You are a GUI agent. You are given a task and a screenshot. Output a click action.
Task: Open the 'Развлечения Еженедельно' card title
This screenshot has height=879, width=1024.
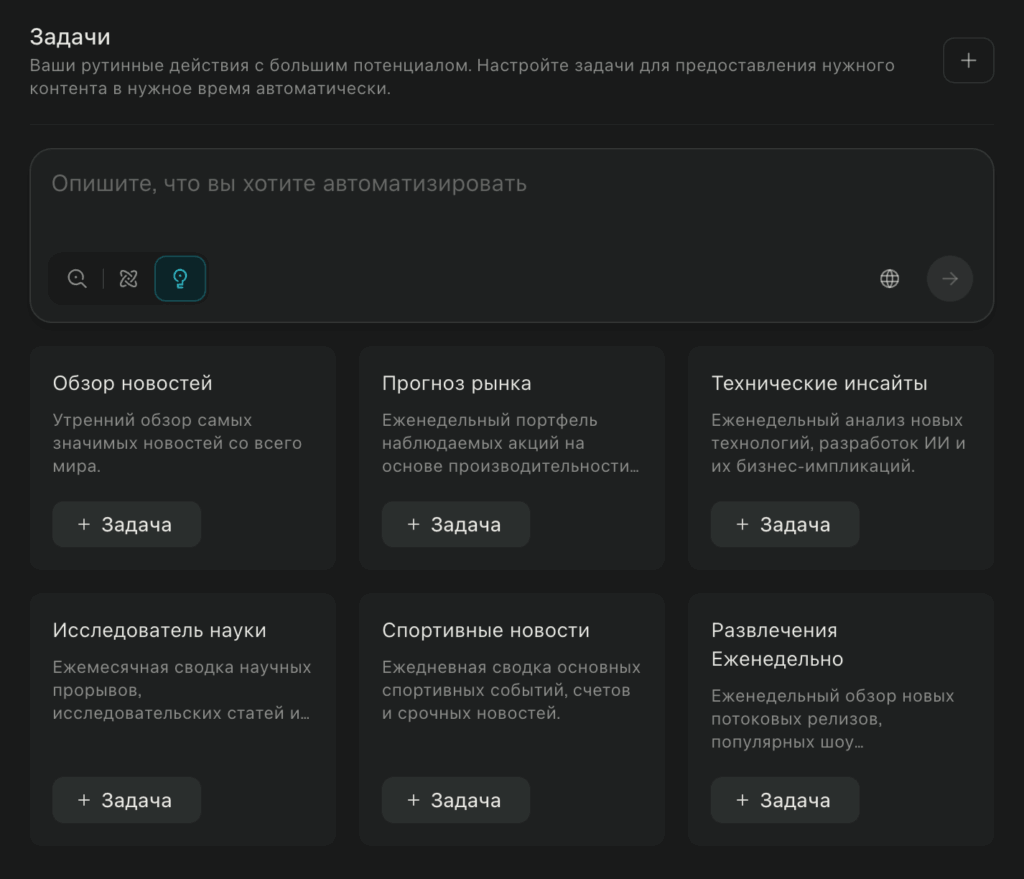point(776,644)
